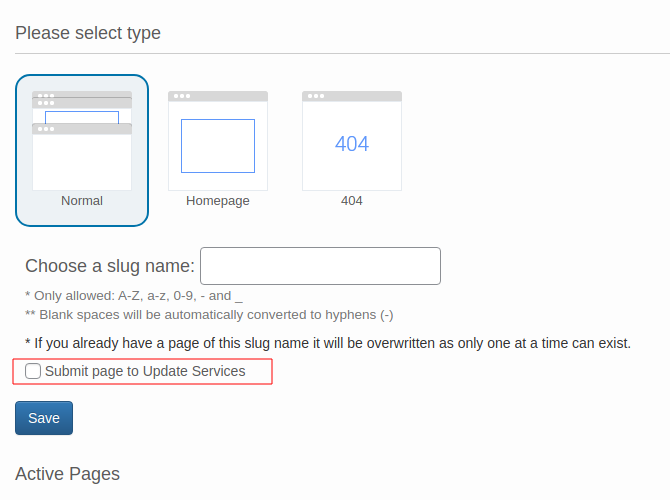Image resolution: width=670 pixels, height=500 pixels.
Task: Click the Save button
Action: tap(44, 418)
